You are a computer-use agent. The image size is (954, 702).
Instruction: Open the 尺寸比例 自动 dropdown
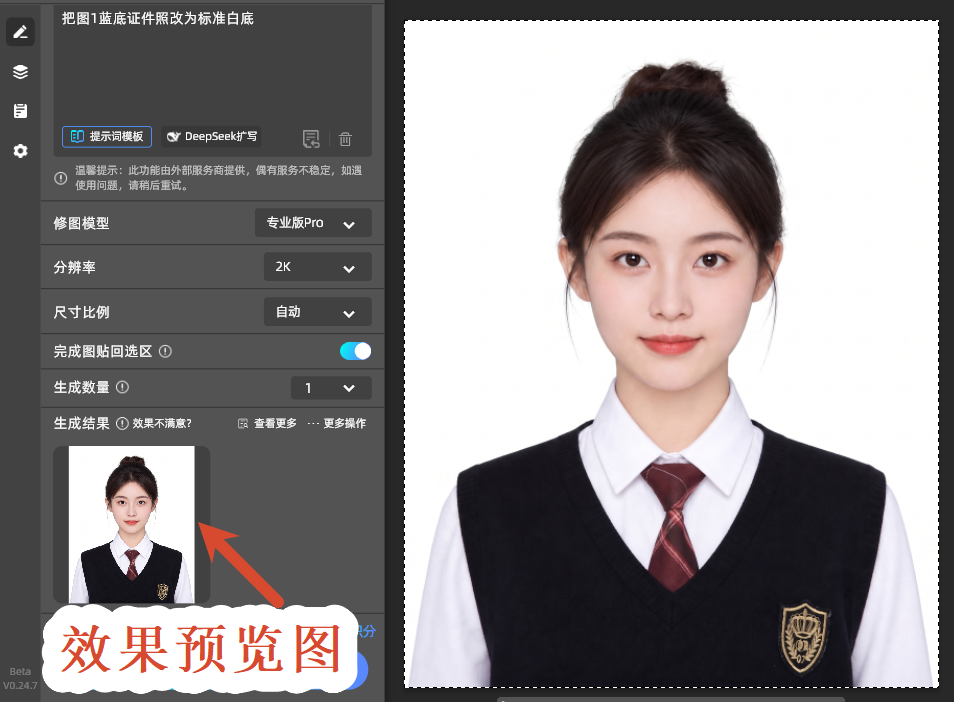[318, 312]
